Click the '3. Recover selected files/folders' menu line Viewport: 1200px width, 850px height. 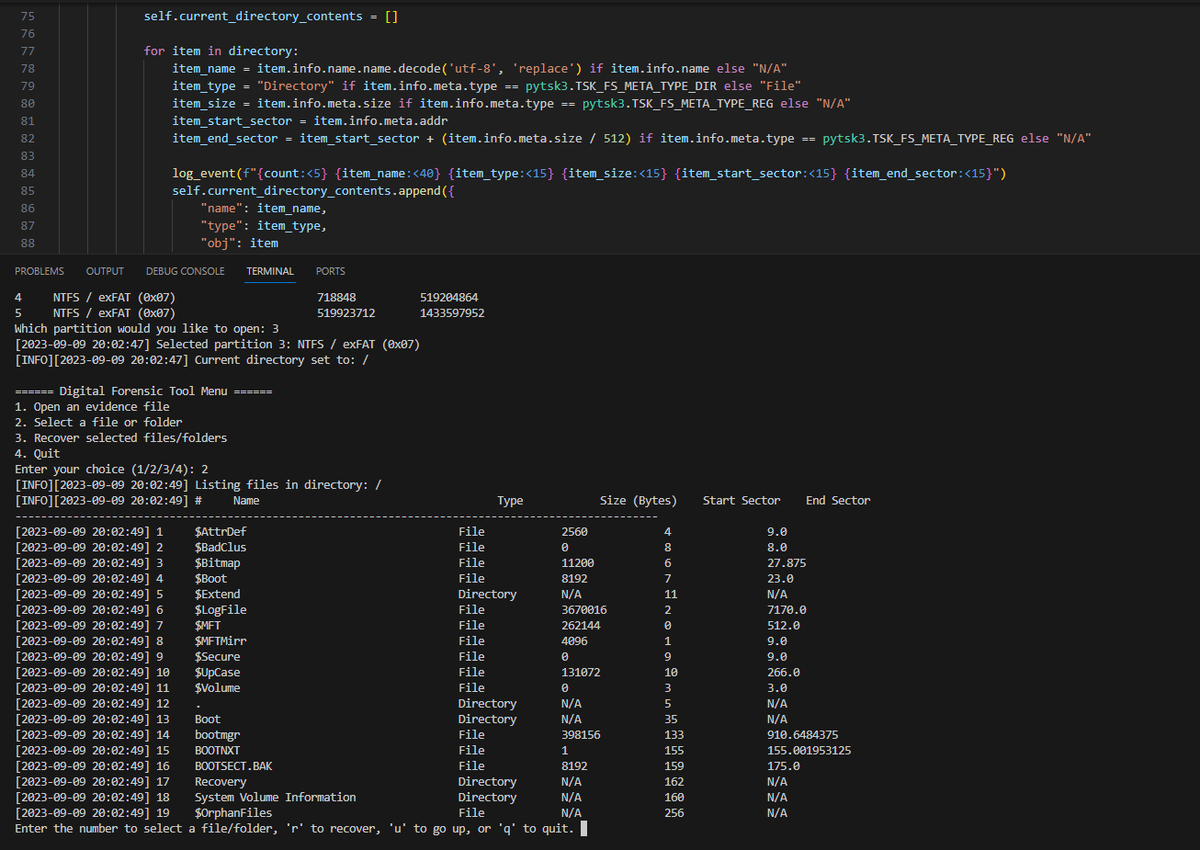click(x=121, y=438)
